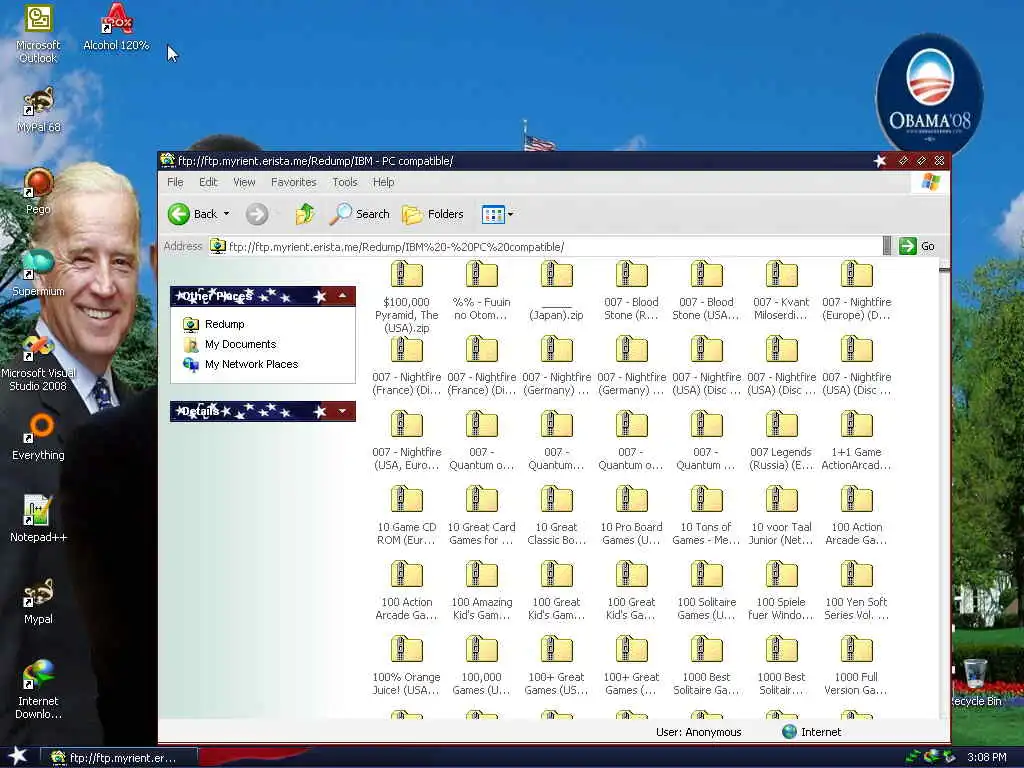Open the Microsoft Outlook desktop icon
1024x768 pixels.
pyautogui.click(x=38, y=34)
